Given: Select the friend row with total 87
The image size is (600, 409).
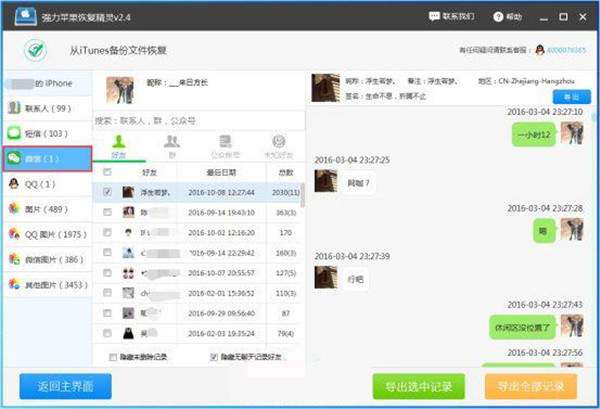Looking at the screenshot, I should pyautogui.click(x=197, y=313).
